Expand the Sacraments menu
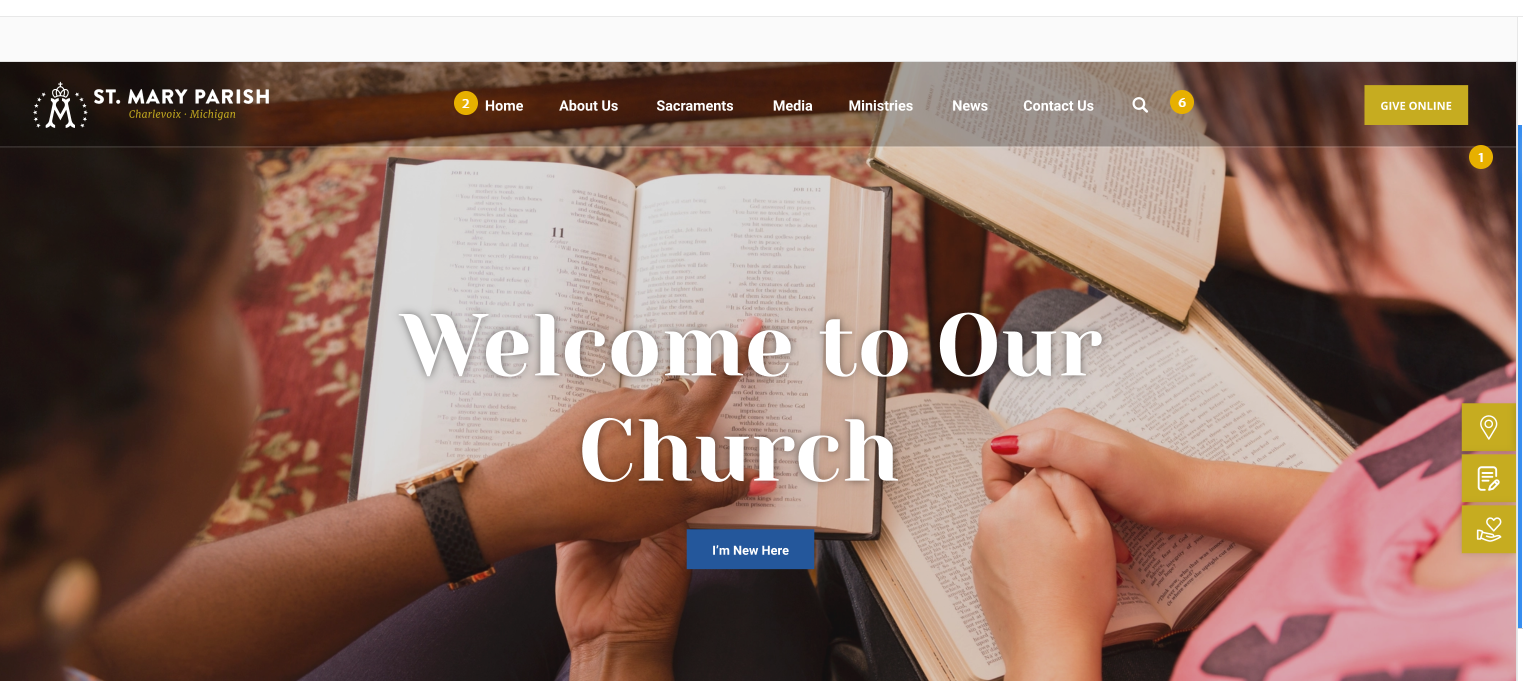Viewport: 1523px width, 681px height. tap(695, 105)
